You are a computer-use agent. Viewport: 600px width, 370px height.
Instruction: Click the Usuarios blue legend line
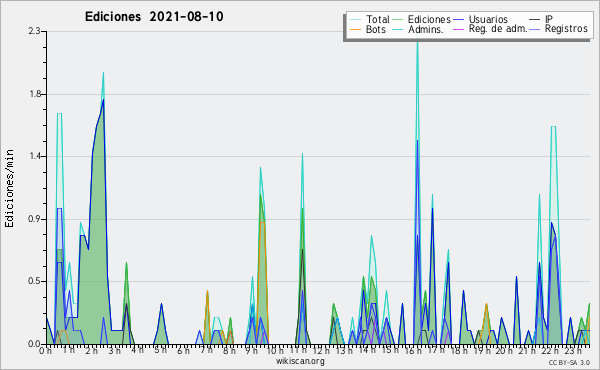point(458,20)
